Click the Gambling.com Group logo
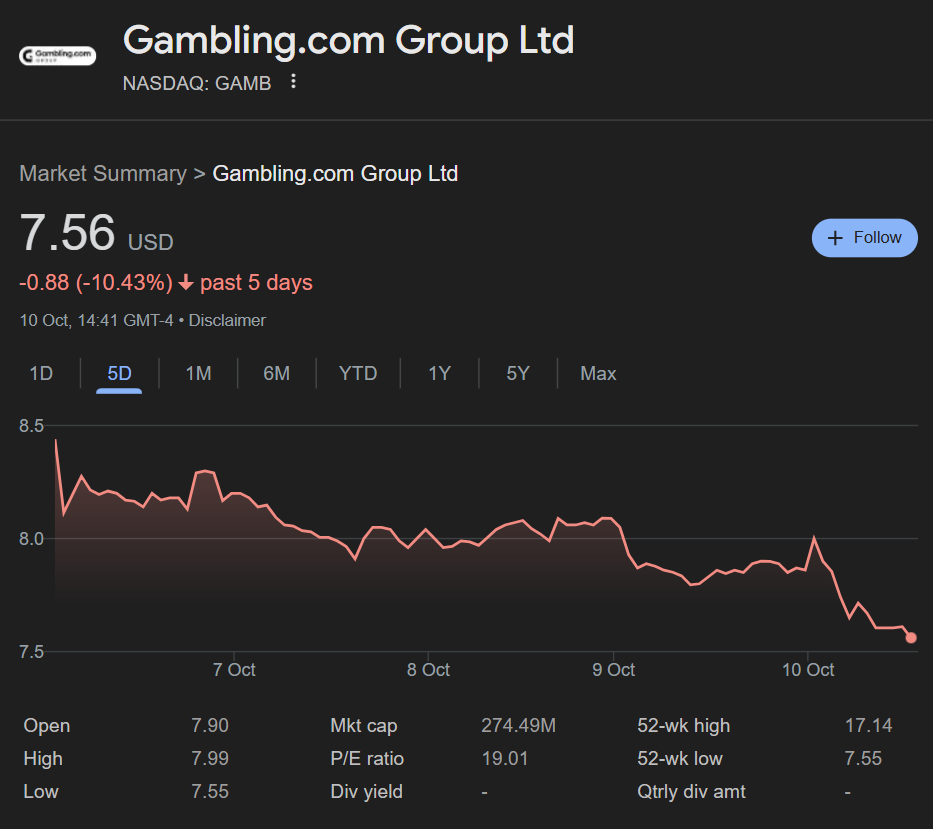This screenshot has height=829, width=933. pos(57,55)
